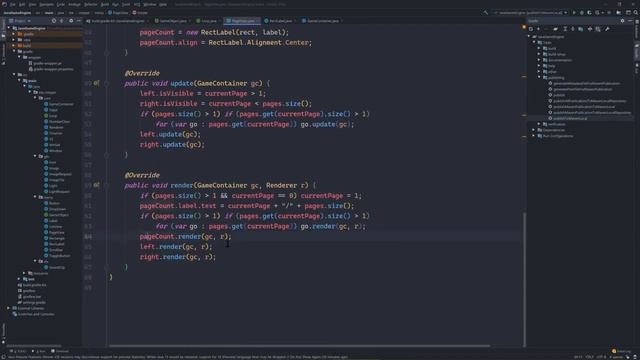The width and height of the screenshot is (640, 360).
Task: Open Search Everywhere magnifier icon
Action: click(x=636, y=13)
